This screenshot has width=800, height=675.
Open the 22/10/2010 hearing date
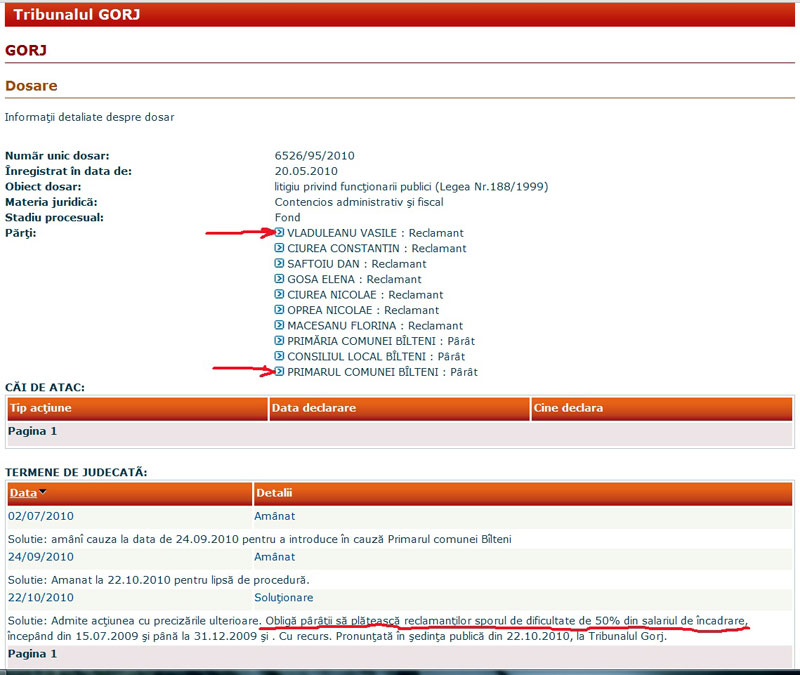[x=41, y=597]
